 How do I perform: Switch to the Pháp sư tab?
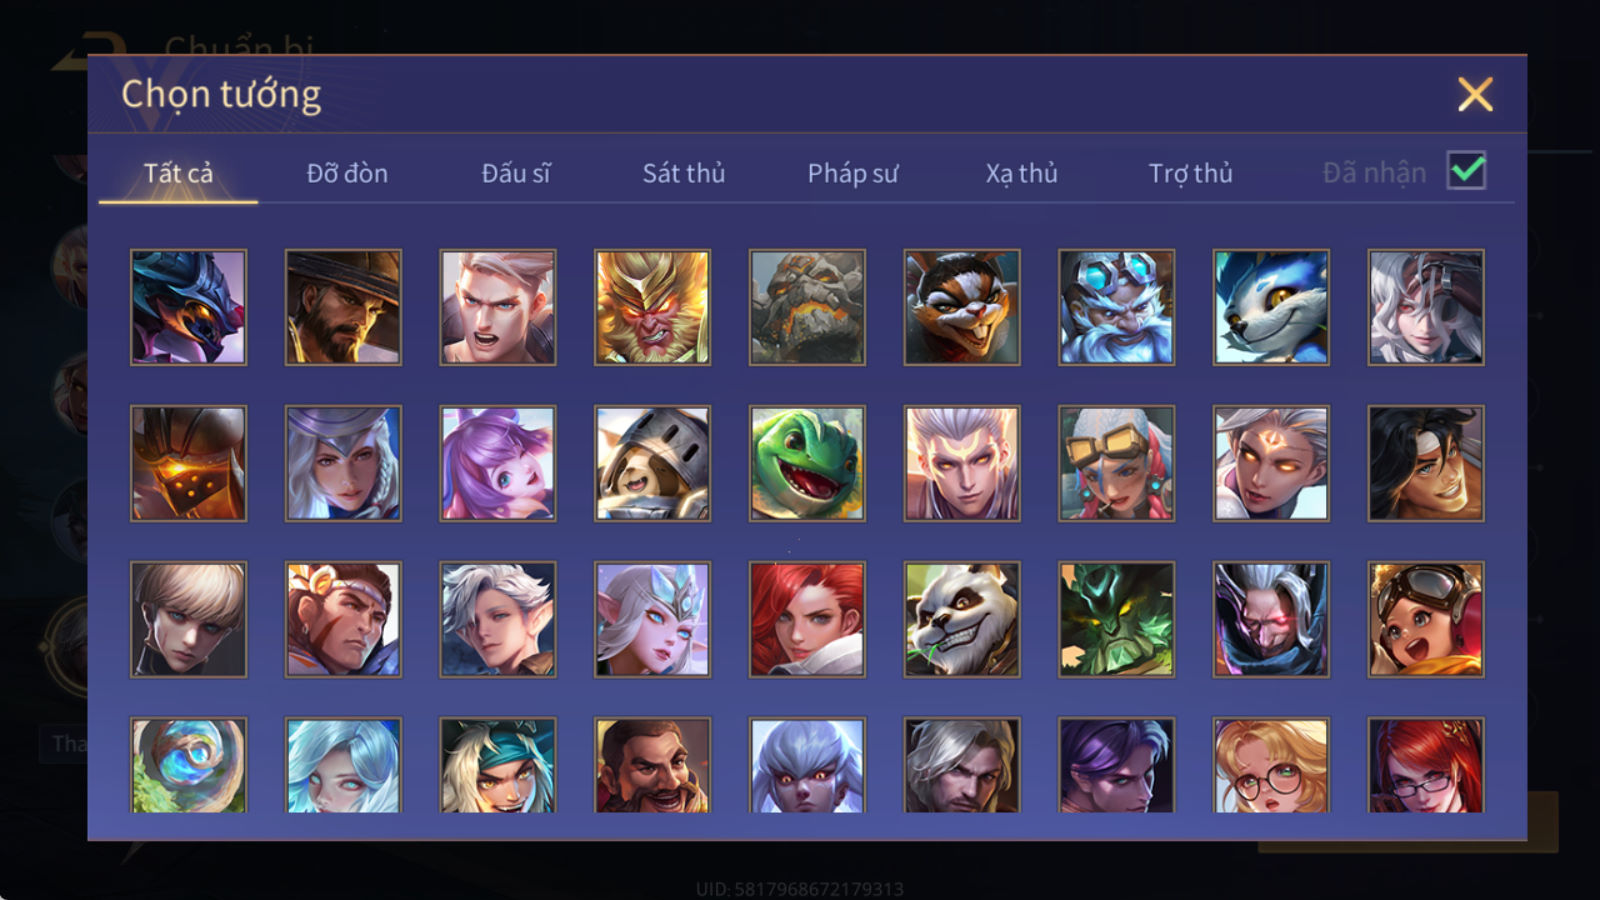pyautogui.click(x=853, y=173)
